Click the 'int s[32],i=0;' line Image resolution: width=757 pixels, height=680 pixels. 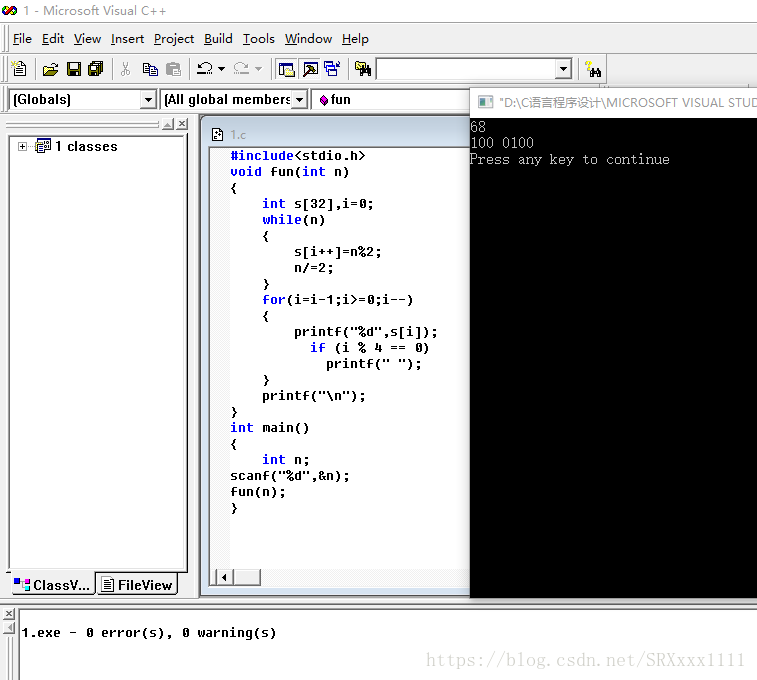pos(317,204)
